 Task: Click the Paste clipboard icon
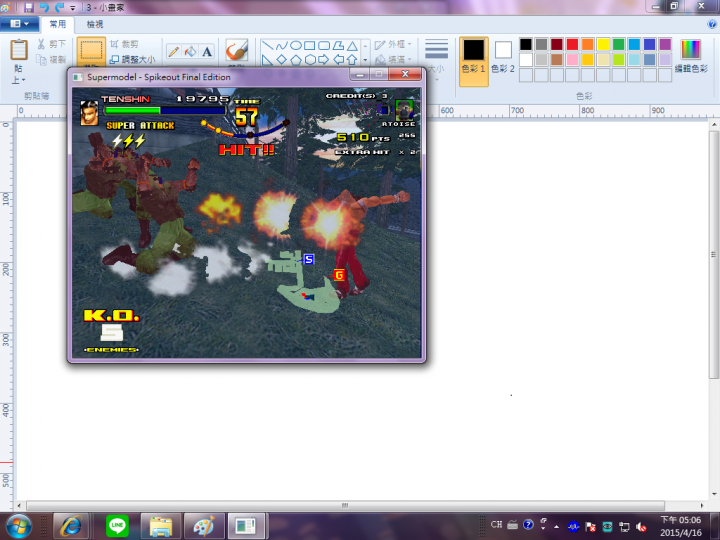(x=19, y=50)
